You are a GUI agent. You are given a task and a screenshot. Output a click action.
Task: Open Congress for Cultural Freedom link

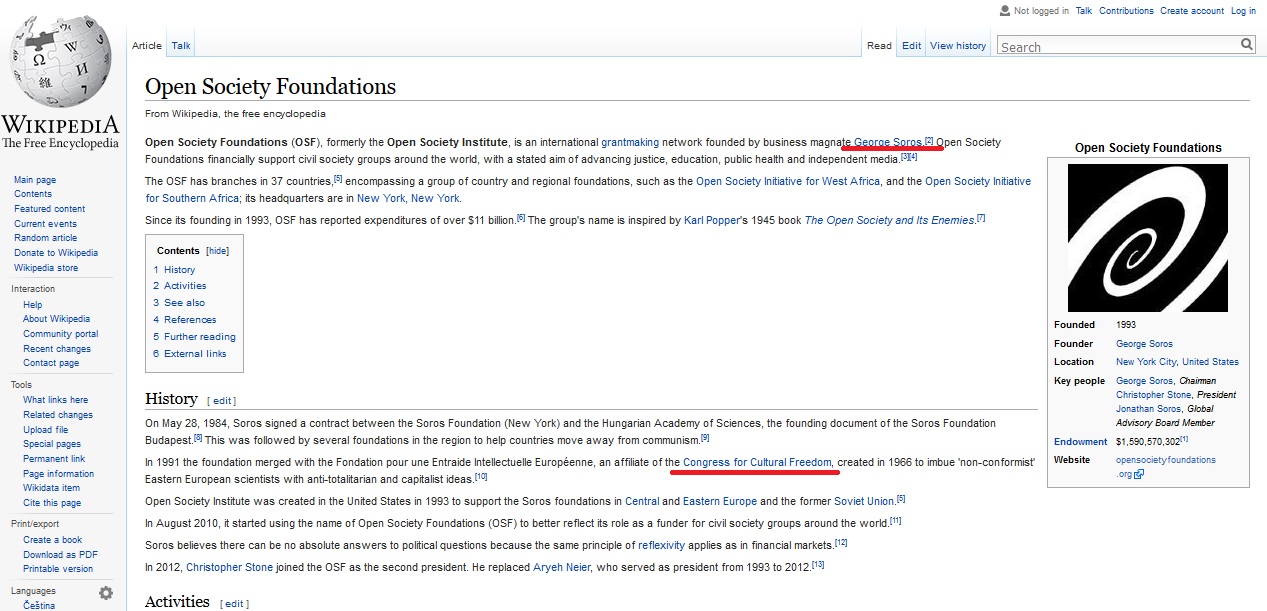coord(757,462)
